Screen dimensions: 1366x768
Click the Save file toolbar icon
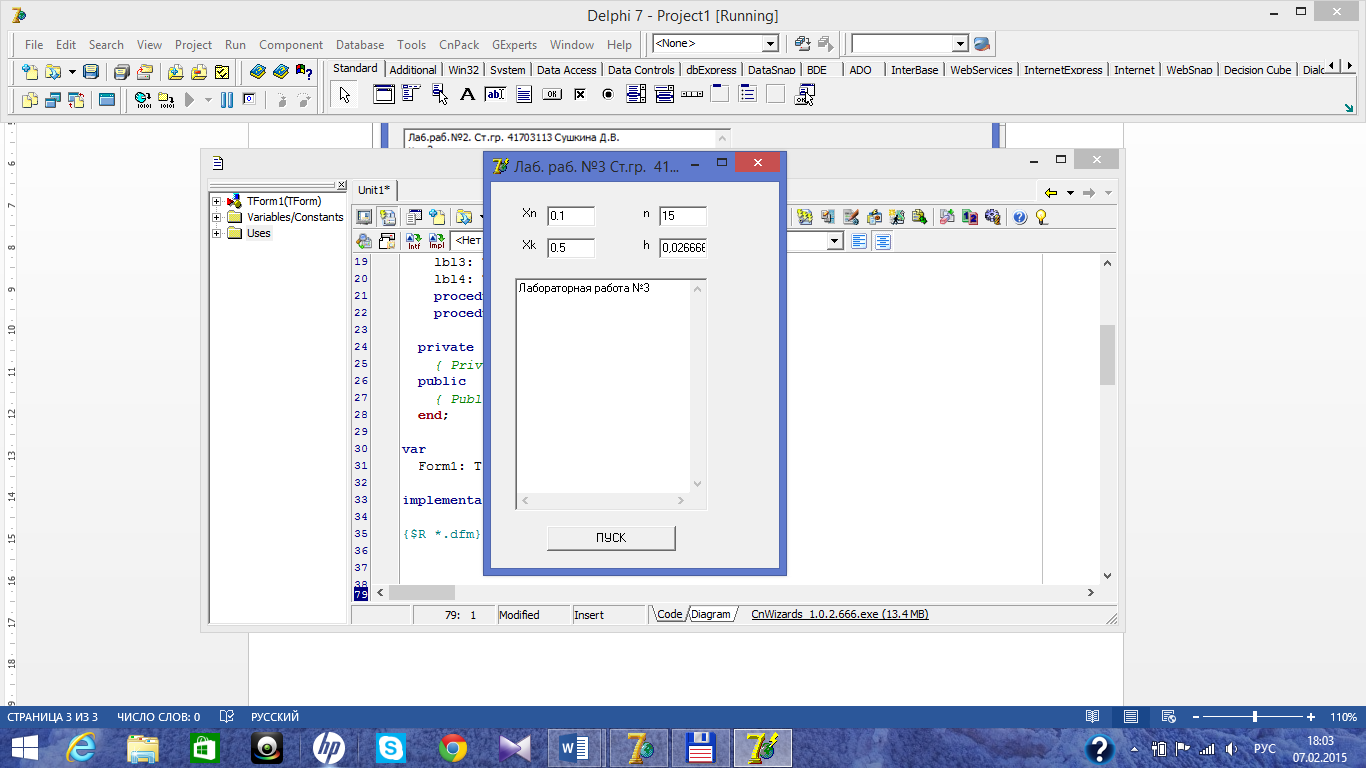(91, 72)
